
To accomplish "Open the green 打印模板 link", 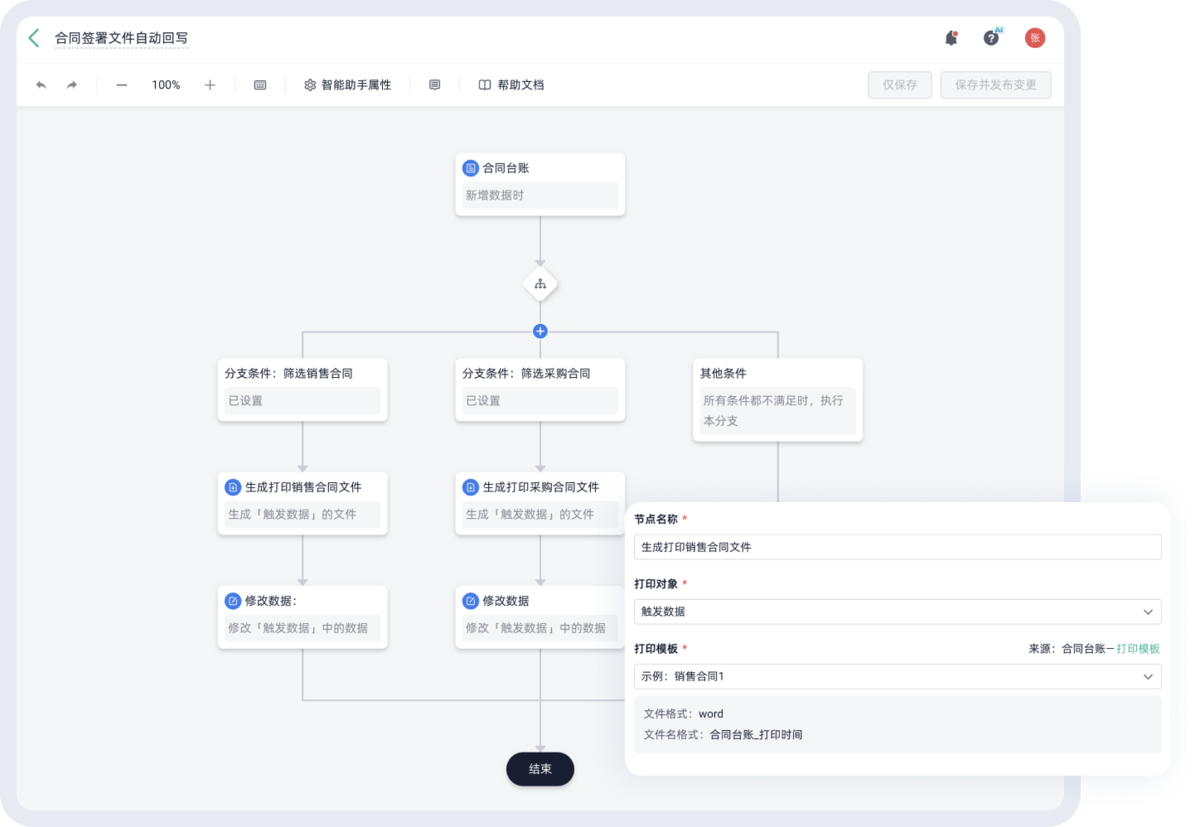I will [1138, 649].
